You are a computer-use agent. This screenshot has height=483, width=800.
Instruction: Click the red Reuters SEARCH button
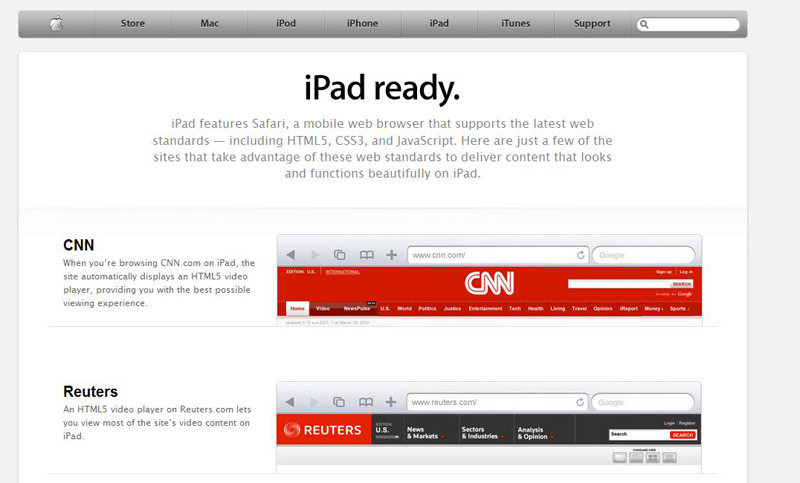coord(683,435)
